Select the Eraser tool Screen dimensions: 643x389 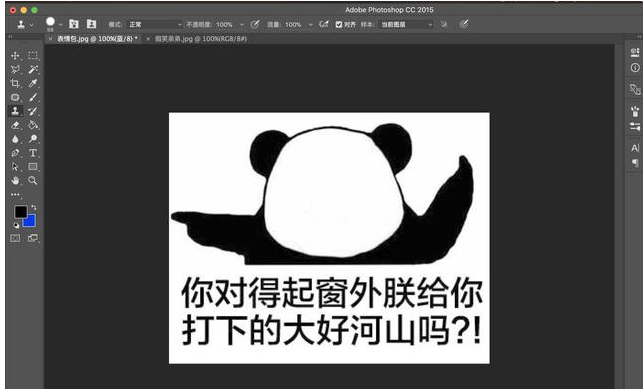pyautogui.click(x=15, y=125)
